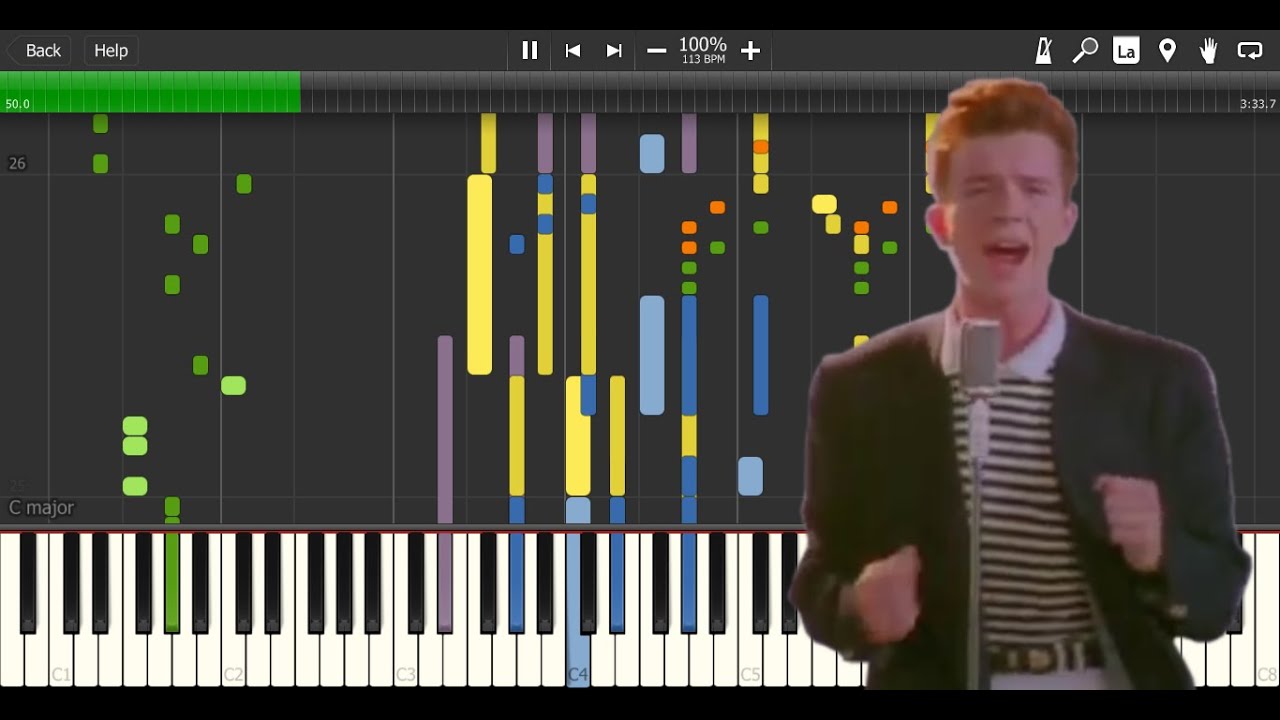Click the 100% 113 BPM speed display
The width and height of the screenshot is (1280, 720).
[703, 50]
